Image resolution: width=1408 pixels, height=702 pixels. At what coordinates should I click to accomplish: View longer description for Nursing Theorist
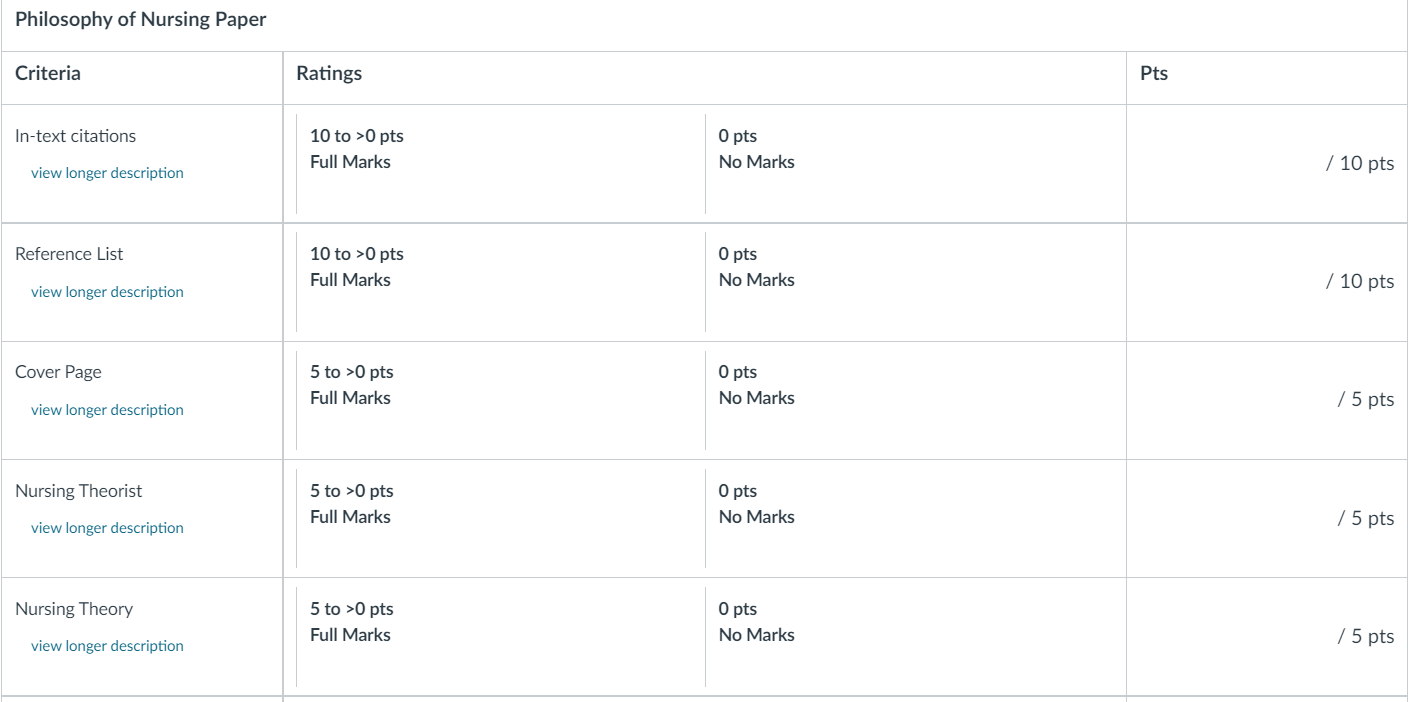107,528
